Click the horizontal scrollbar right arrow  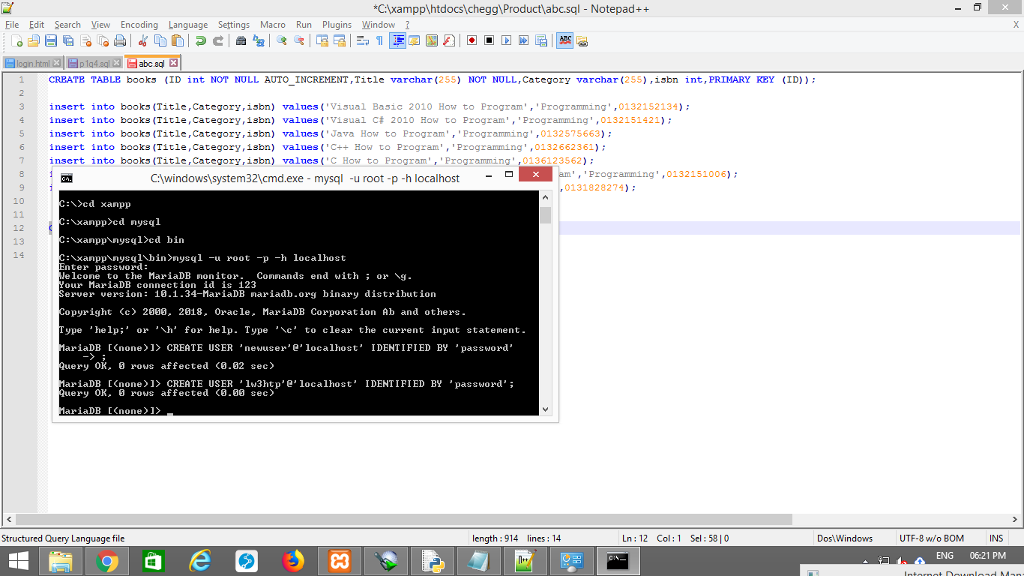(1015, 520)
